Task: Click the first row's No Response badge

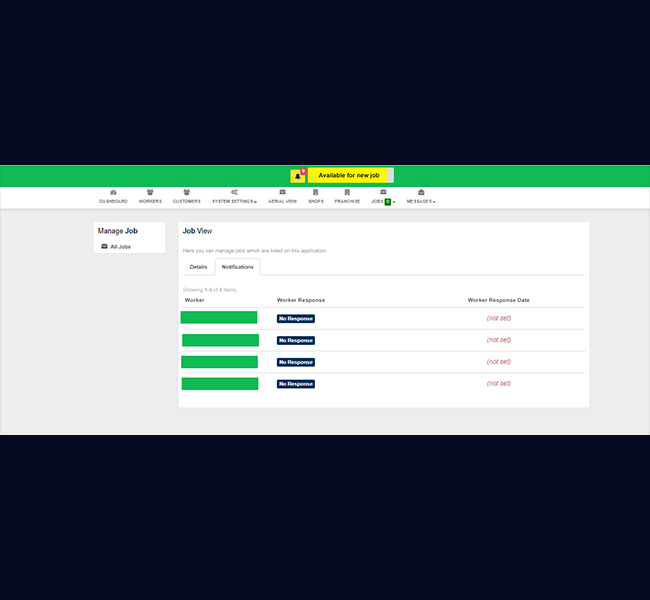Action: pyautogui.click(x=296, y=319)
